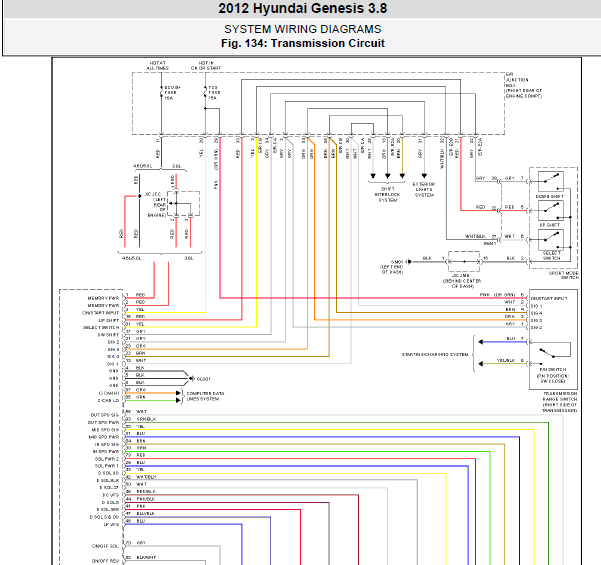
Task: Click the 'HOT IN ON OR START' label
Action: pyautogui.click(x=206, y=66)
